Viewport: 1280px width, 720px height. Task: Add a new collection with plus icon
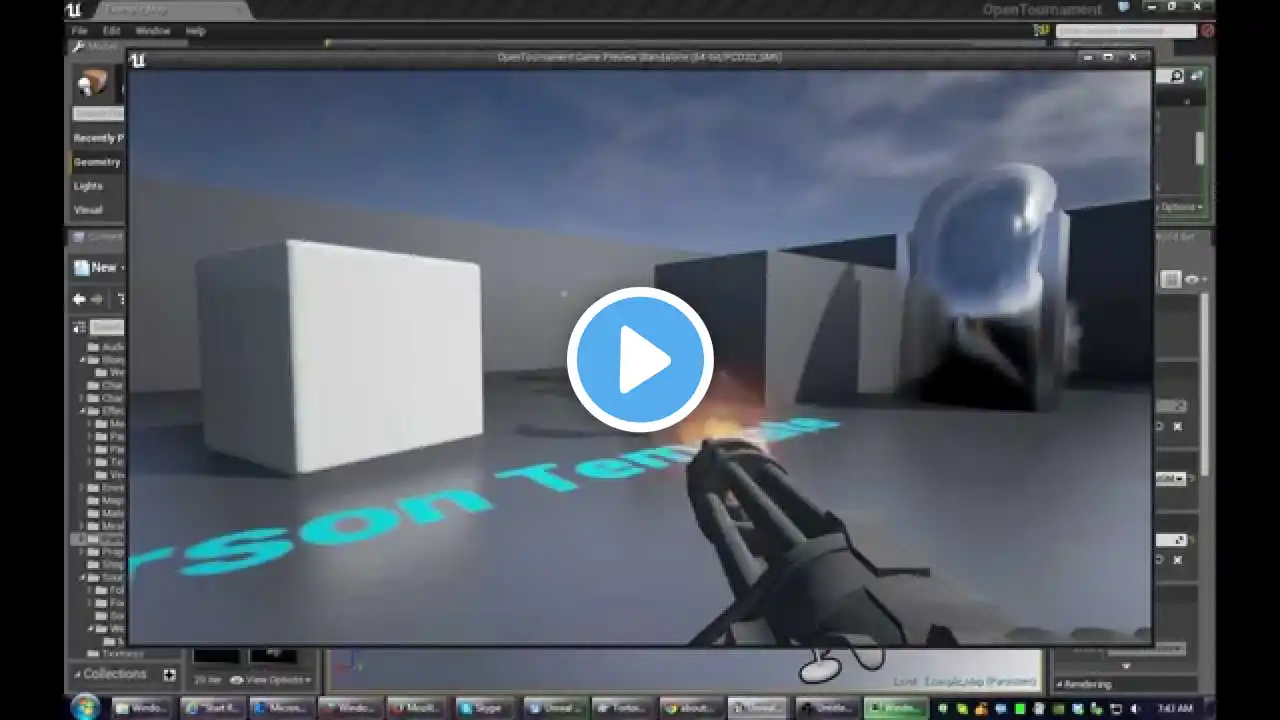click(x=169, y=675)
